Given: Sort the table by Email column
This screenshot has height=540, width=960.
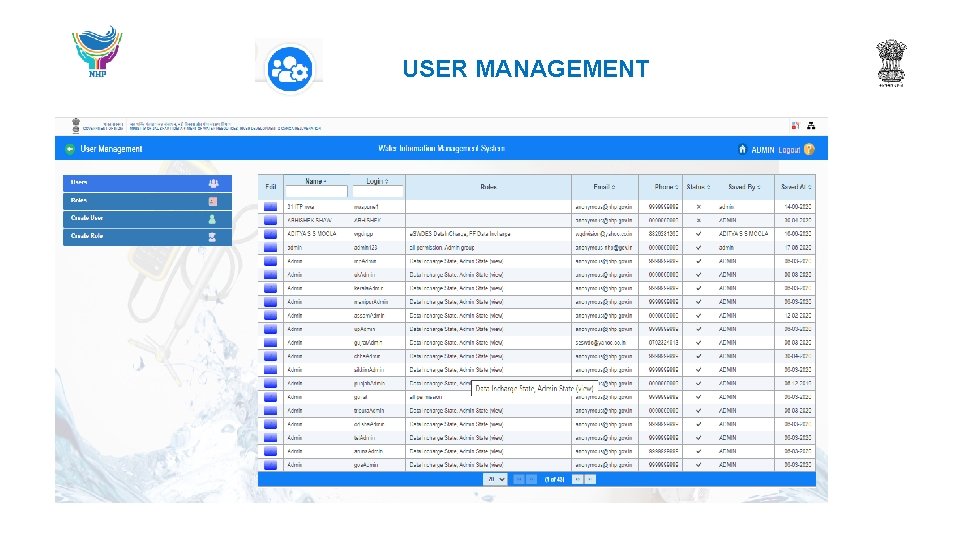Looking at the screenshot, I should tap(604, 187).
